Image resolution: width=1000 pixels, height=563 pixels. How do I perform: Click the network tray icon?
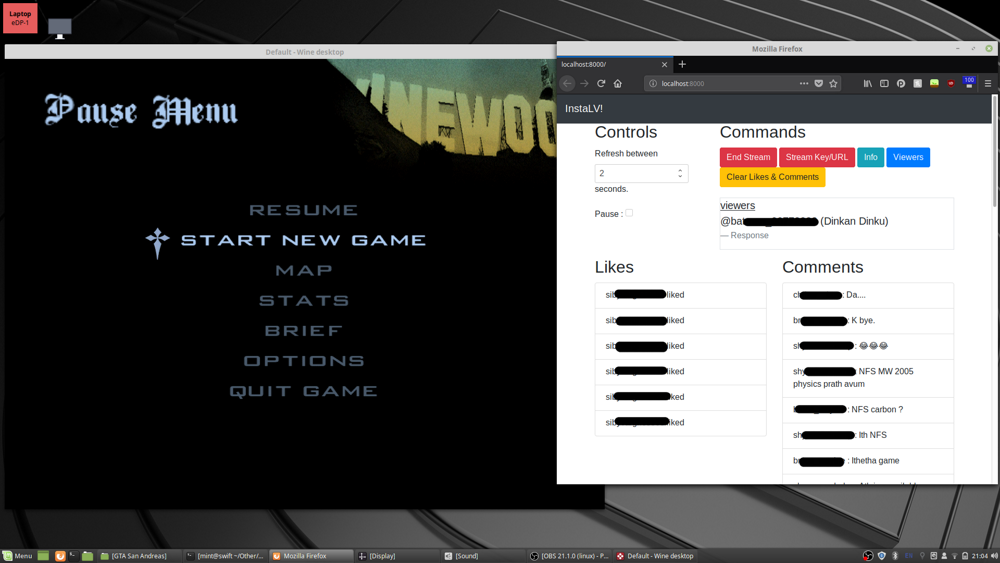pos(955,556)
